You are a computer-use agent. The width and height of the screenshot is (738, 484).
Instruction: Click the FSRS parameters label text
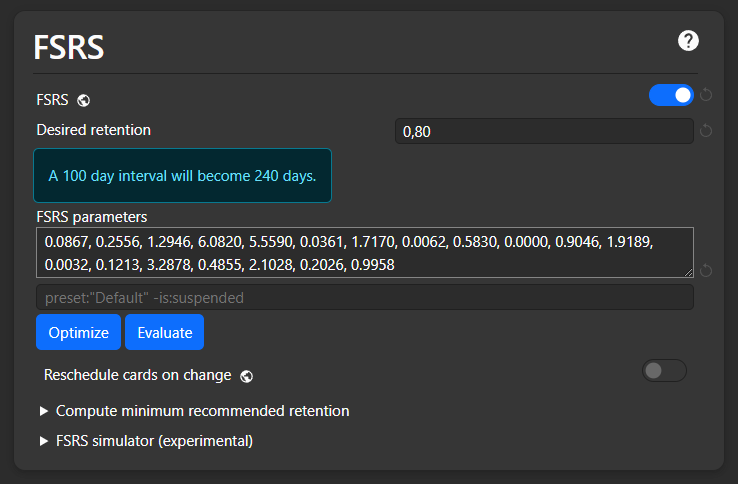point(92,216)
